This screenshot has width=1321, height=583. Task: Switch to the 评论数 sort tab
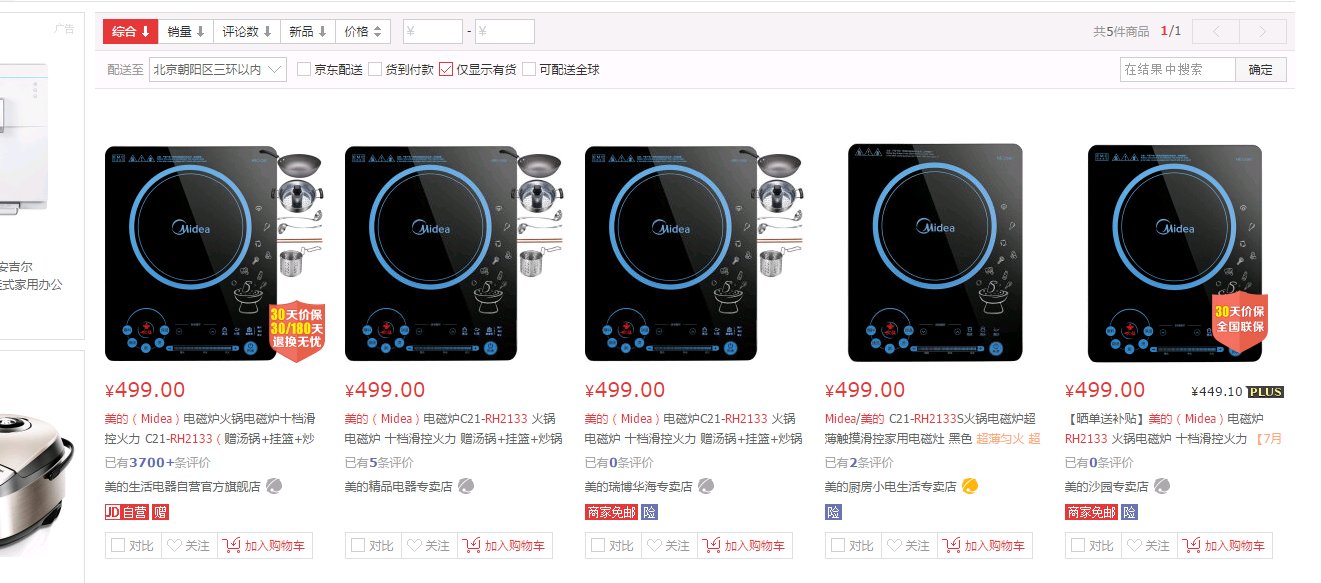[x=247, y=32]
